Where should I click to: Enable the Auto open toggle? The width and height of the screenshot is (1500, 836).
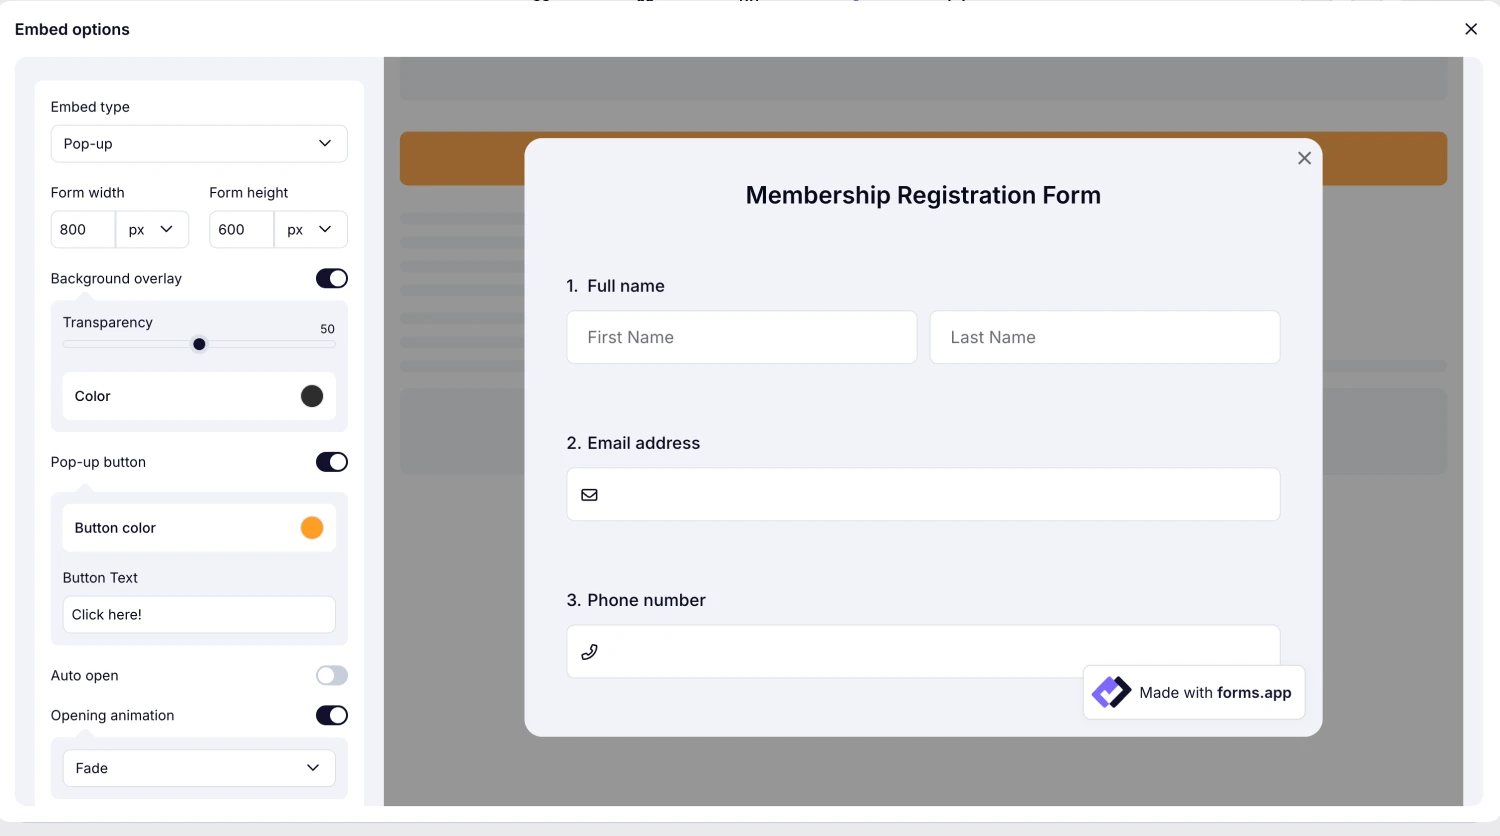pos(331,675)
